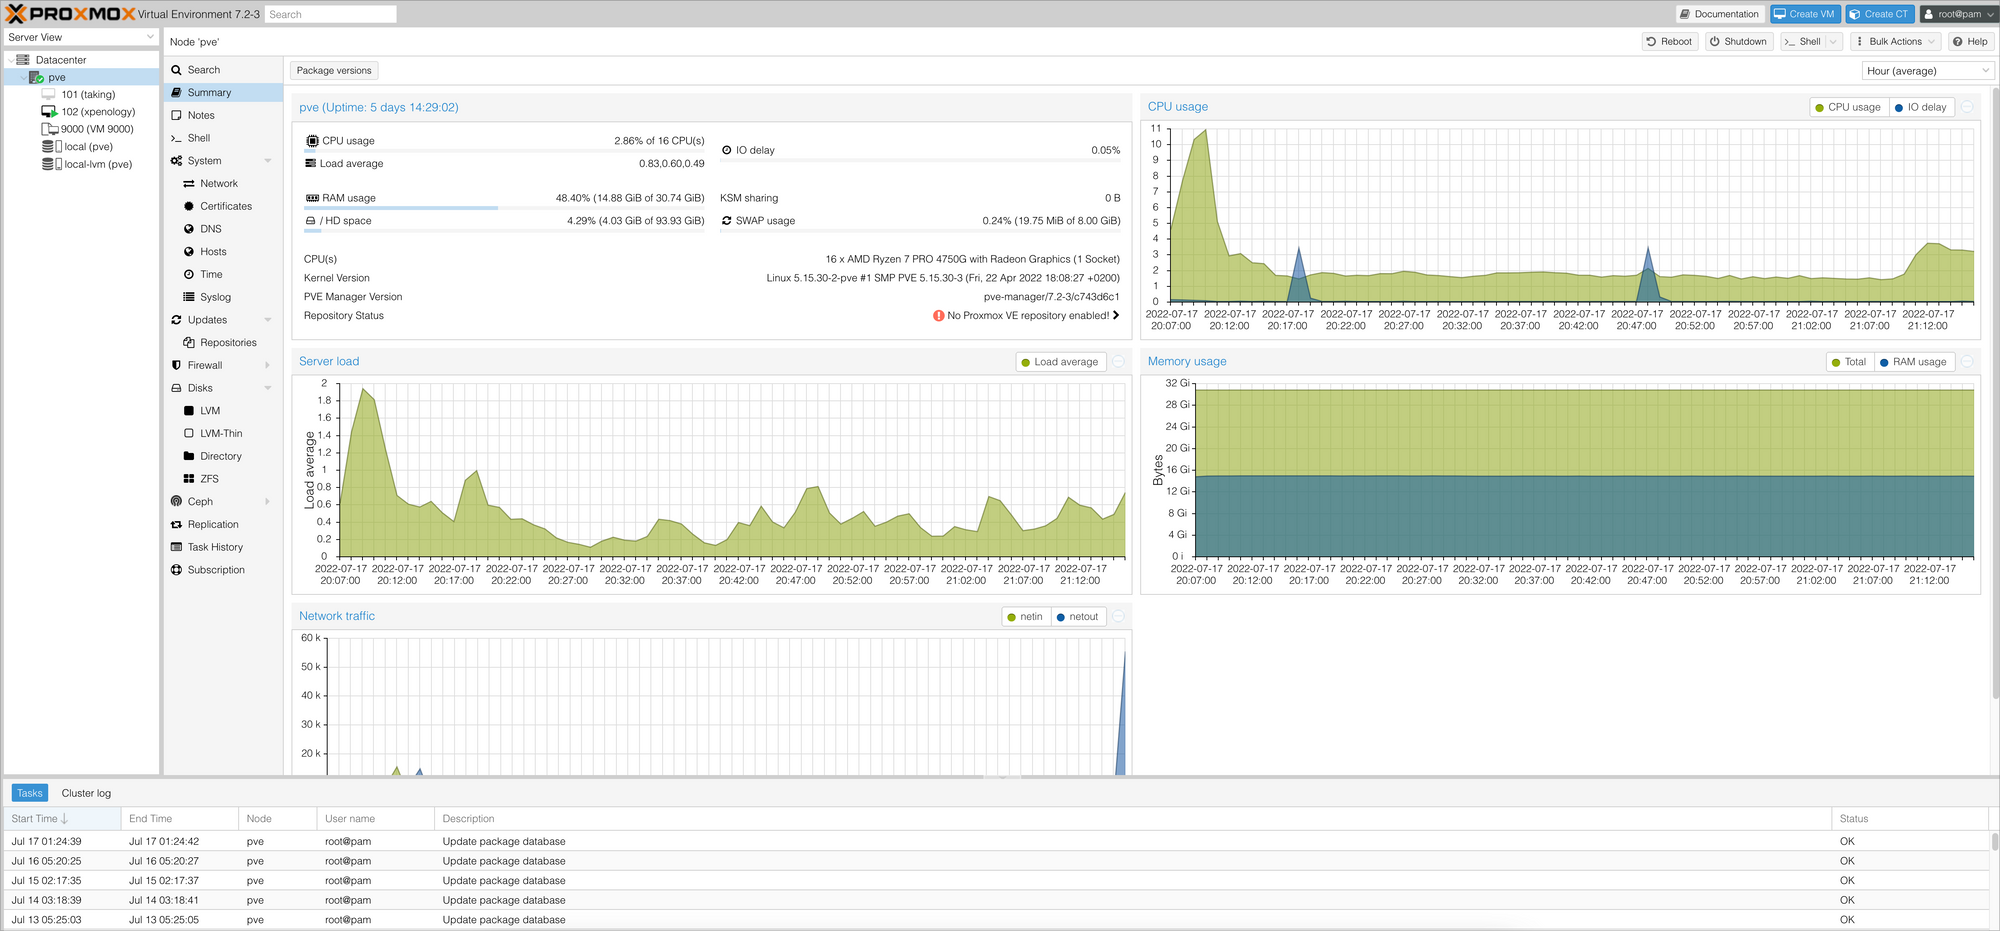The height and width of the screenshot is (931, 2000).
Task: Open Package versions
Action: pos(334,71)
